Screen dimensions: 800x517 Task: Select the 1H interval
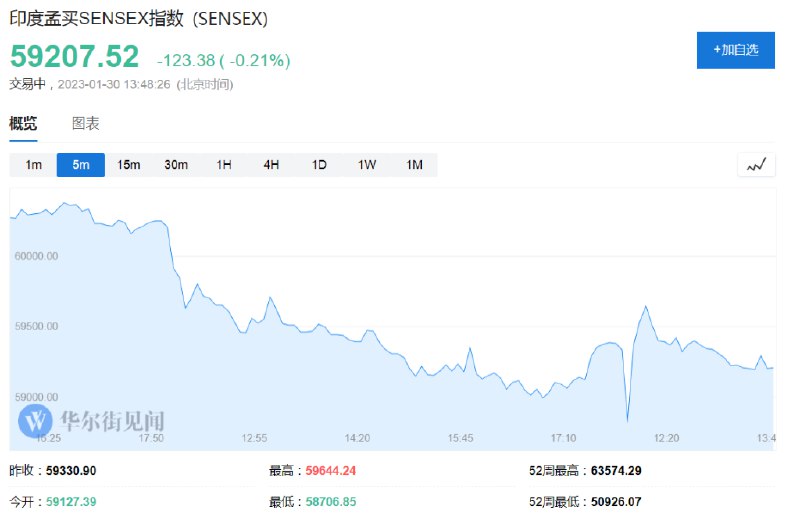[223, 165]
